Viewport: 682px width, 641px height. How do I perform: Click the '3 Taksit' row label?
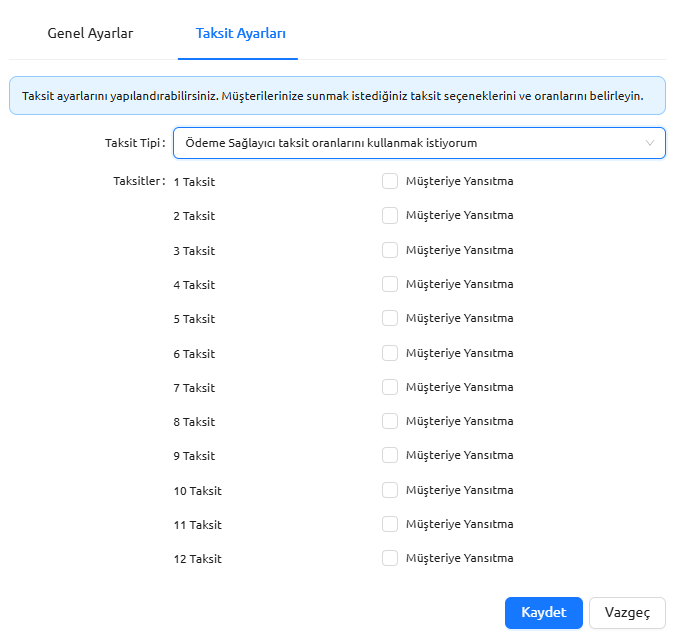(194, 251)
